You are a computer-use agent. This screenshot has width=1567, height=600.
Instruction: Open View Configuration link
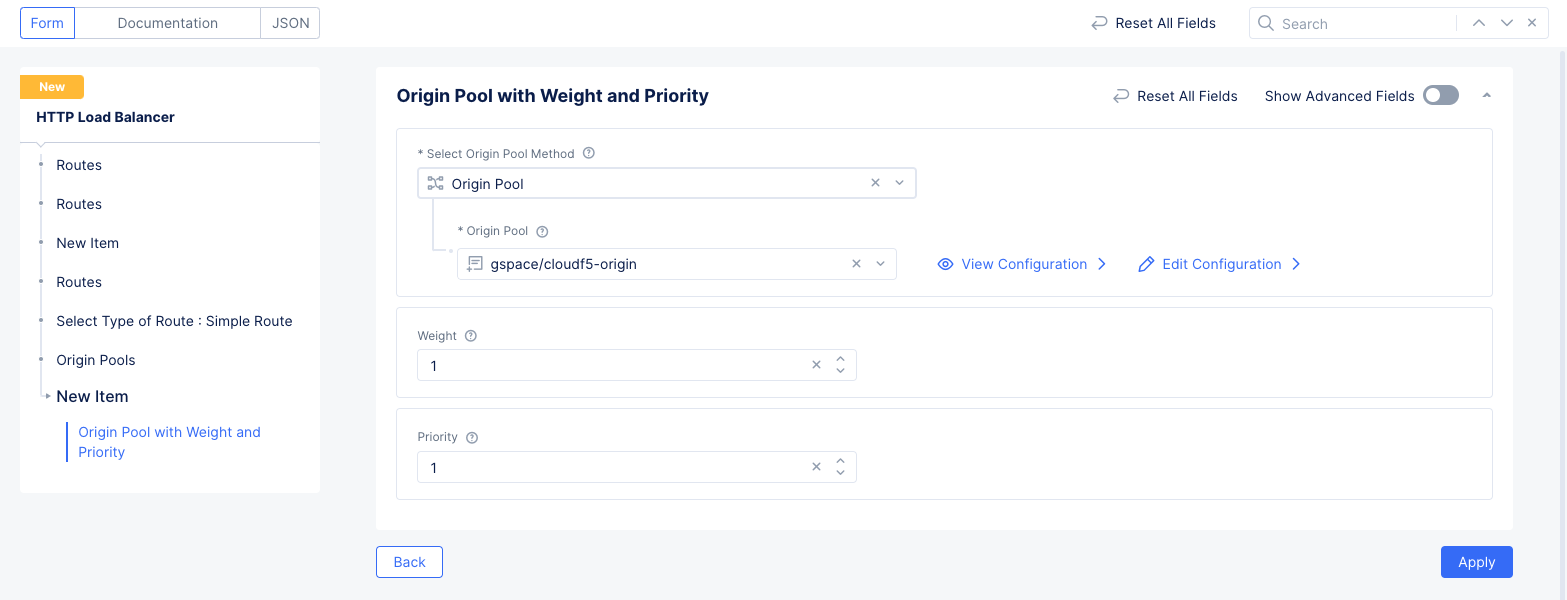click(1023, 264)
